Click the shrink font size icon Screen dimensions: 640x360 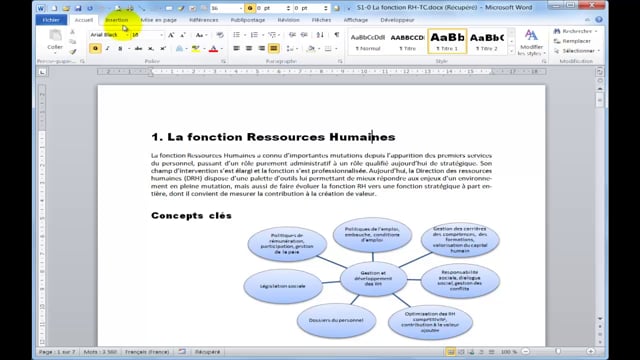tap(183, 35)
